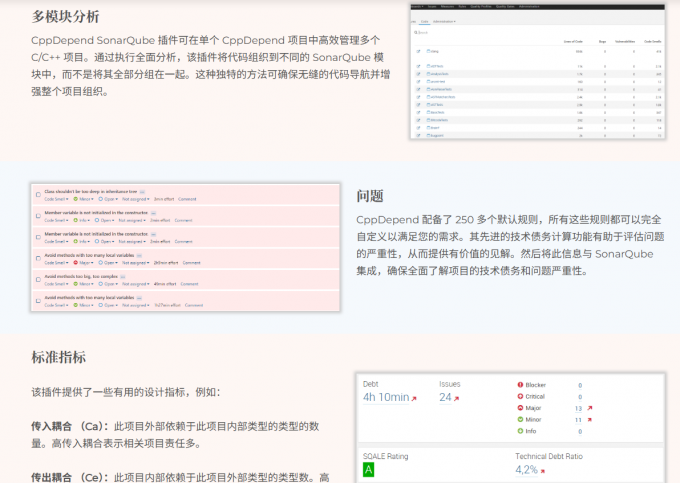Click the green Minor icon on the inheritance tree issue

(75, 199)
